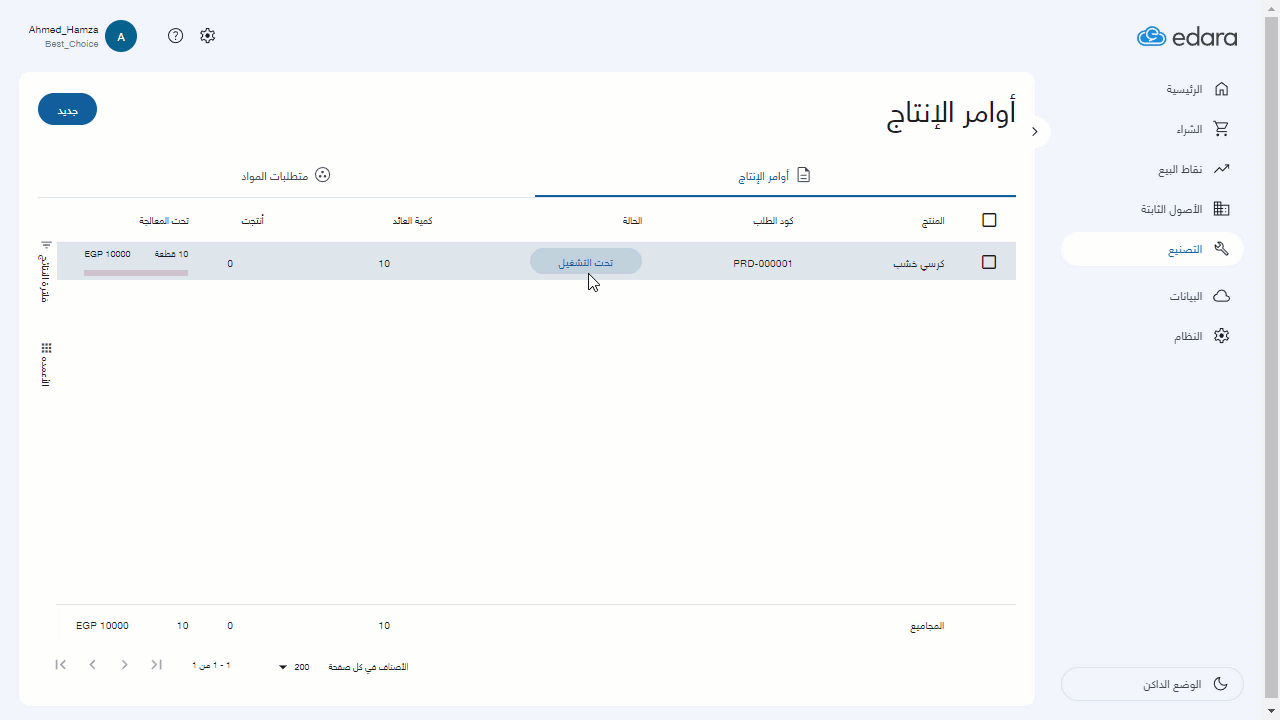Click the كود الطلب column header

(773, 221)
